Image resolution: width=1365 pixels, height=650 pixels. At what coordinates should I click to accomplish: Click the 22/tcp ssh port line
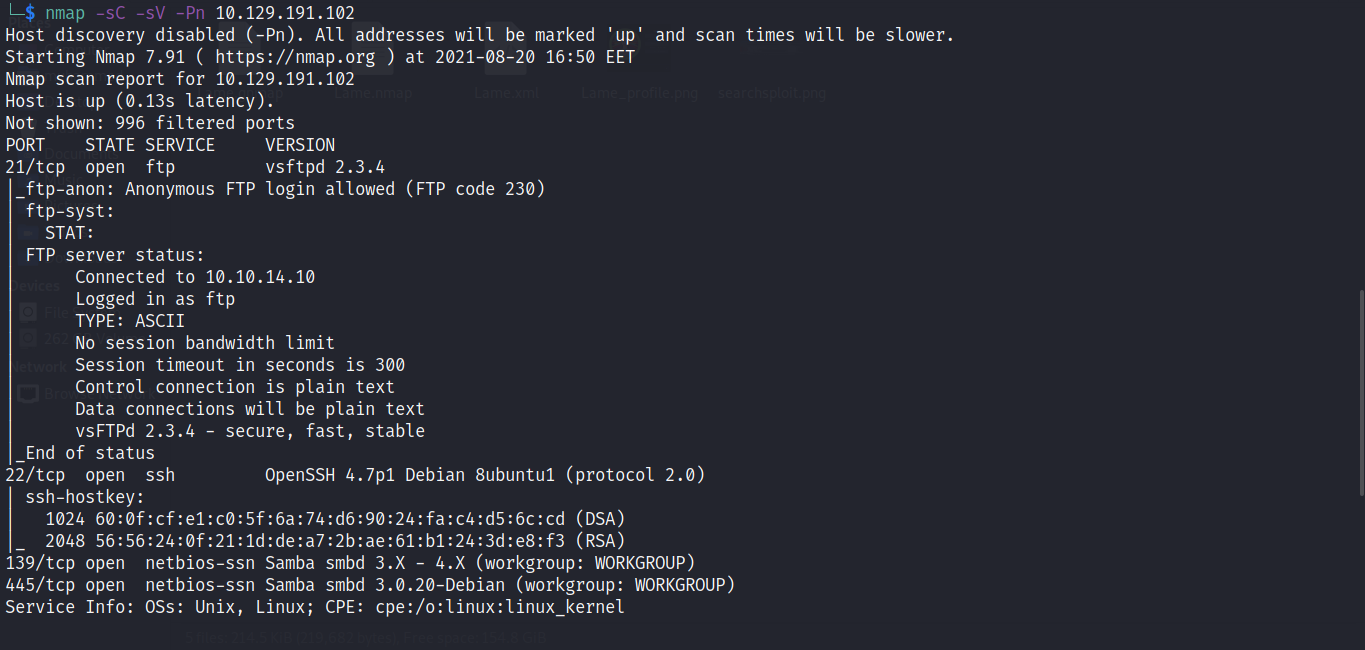pos(355,475)
